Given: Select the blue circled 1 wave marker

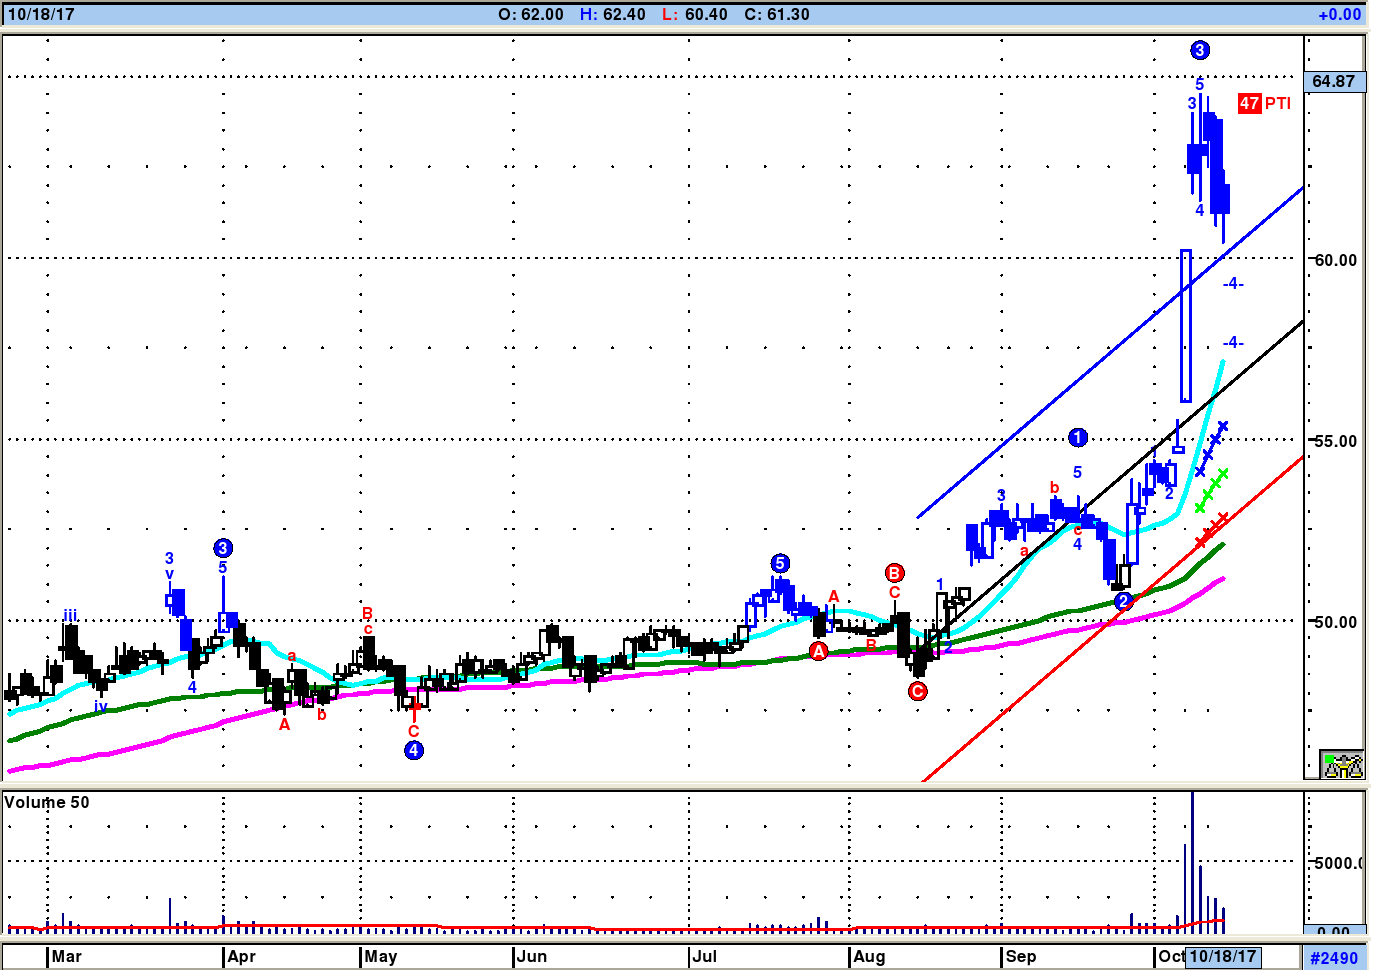Looking at the screenshot, I should [1077, 438].
